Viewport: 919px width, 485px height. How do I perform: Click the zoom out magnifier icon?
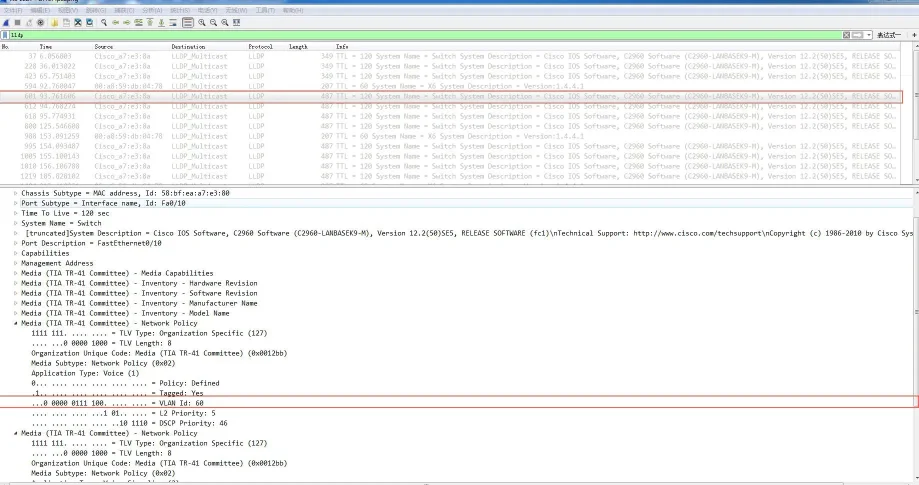pyautogui.click(x=213, y=22)
